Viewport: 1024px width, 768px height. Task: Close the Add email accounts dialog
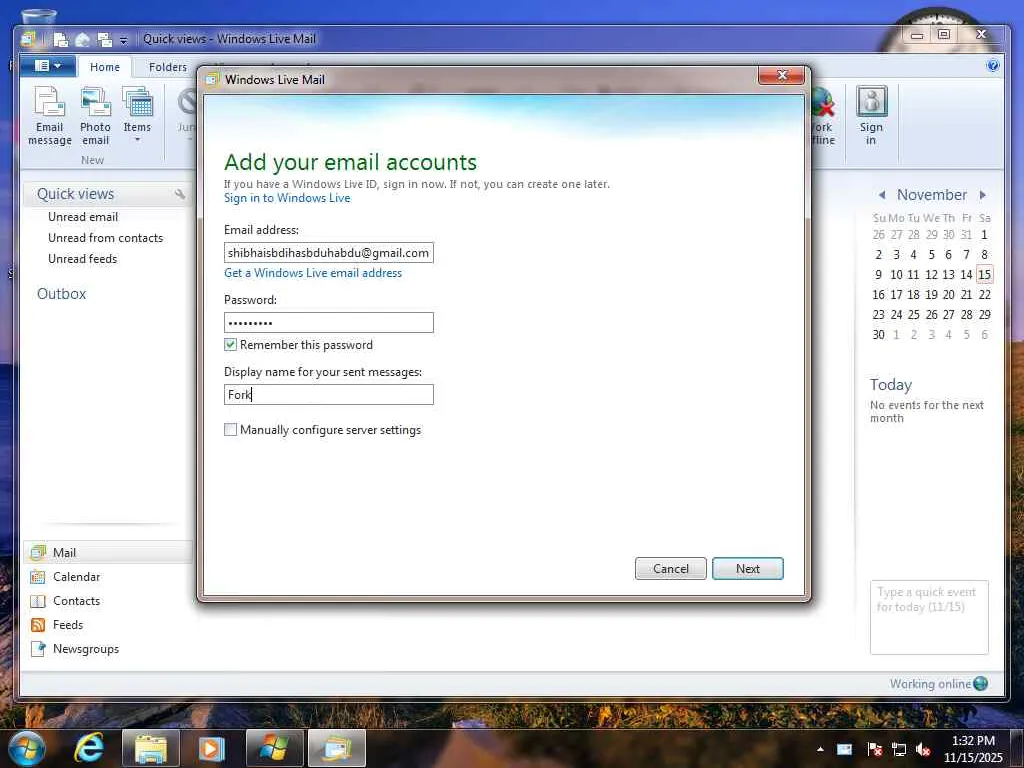click(782, 75)
